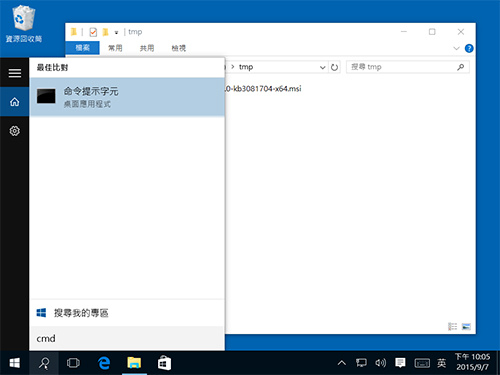Open Command Prompt best match result

coord(127,97)
